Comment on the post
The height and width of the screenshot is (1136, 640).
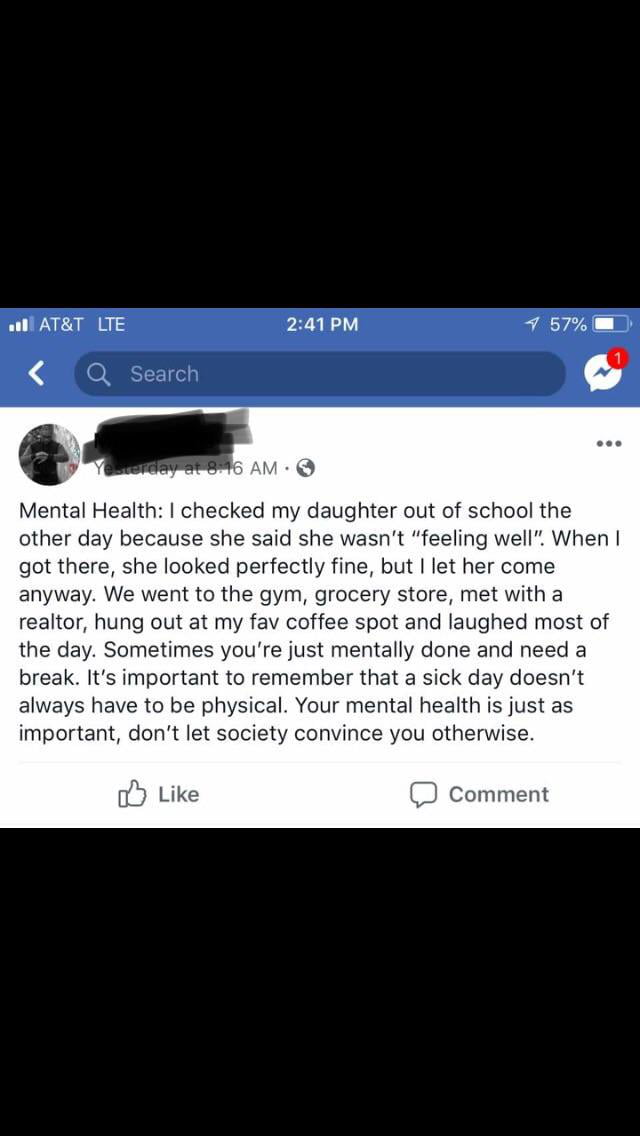[478, 793]
